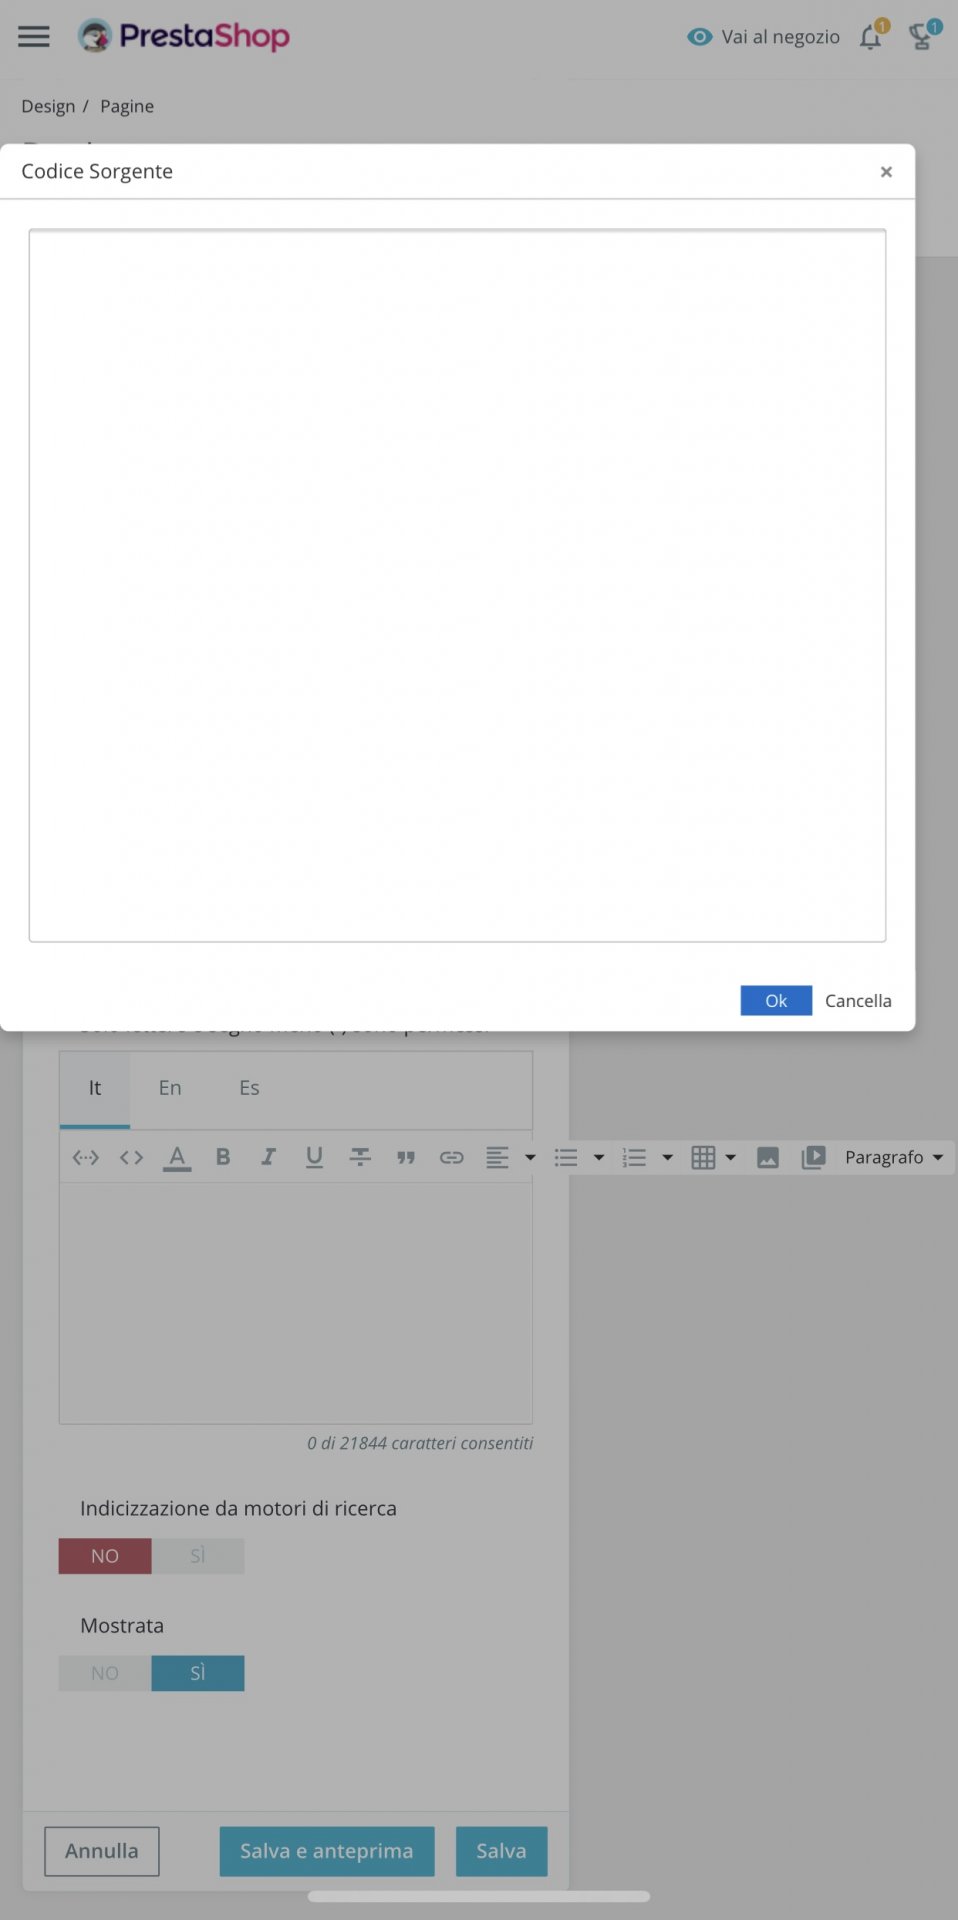Open notifications bell
The width and height of the screenshot is (958, 1920).
872,36
